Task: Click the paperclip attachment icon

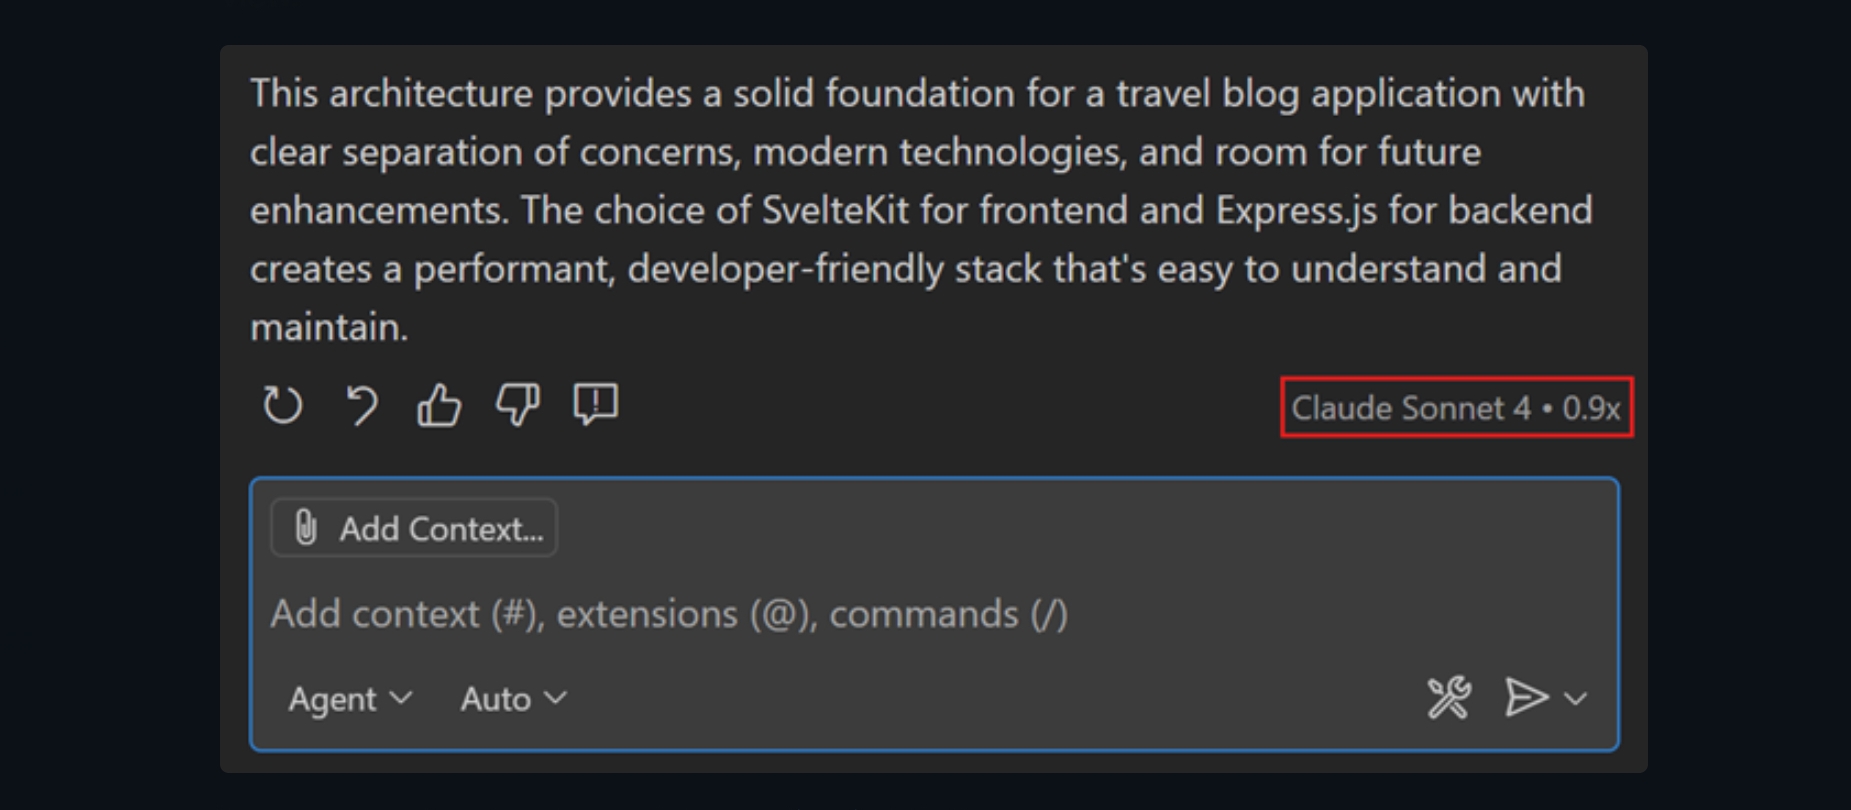Action: coord(305,527)
